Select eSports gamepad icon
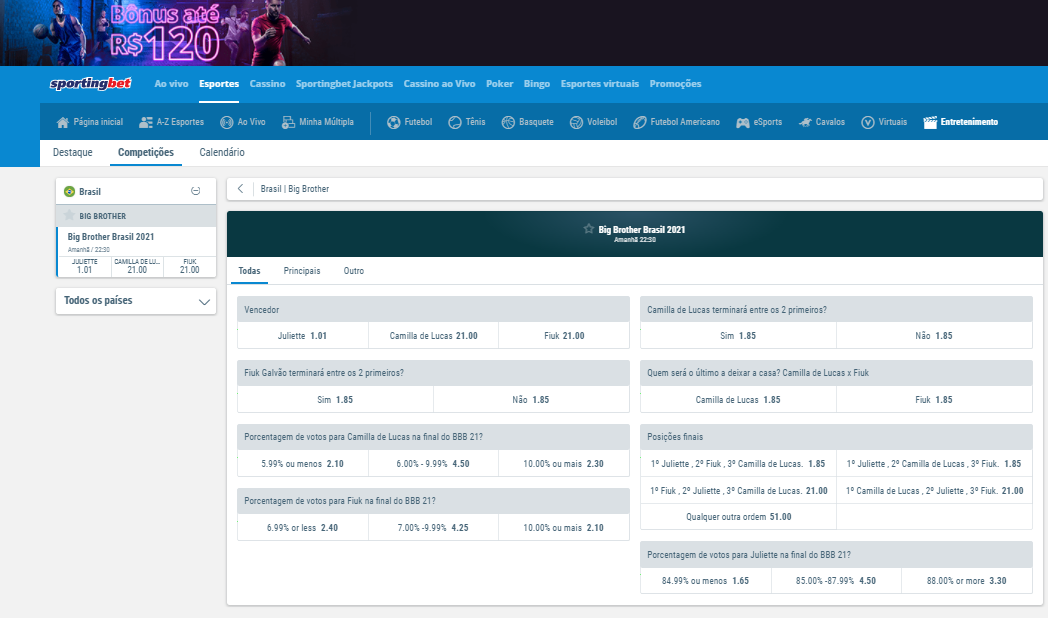The image size is (1048, 618). point(743,122)
